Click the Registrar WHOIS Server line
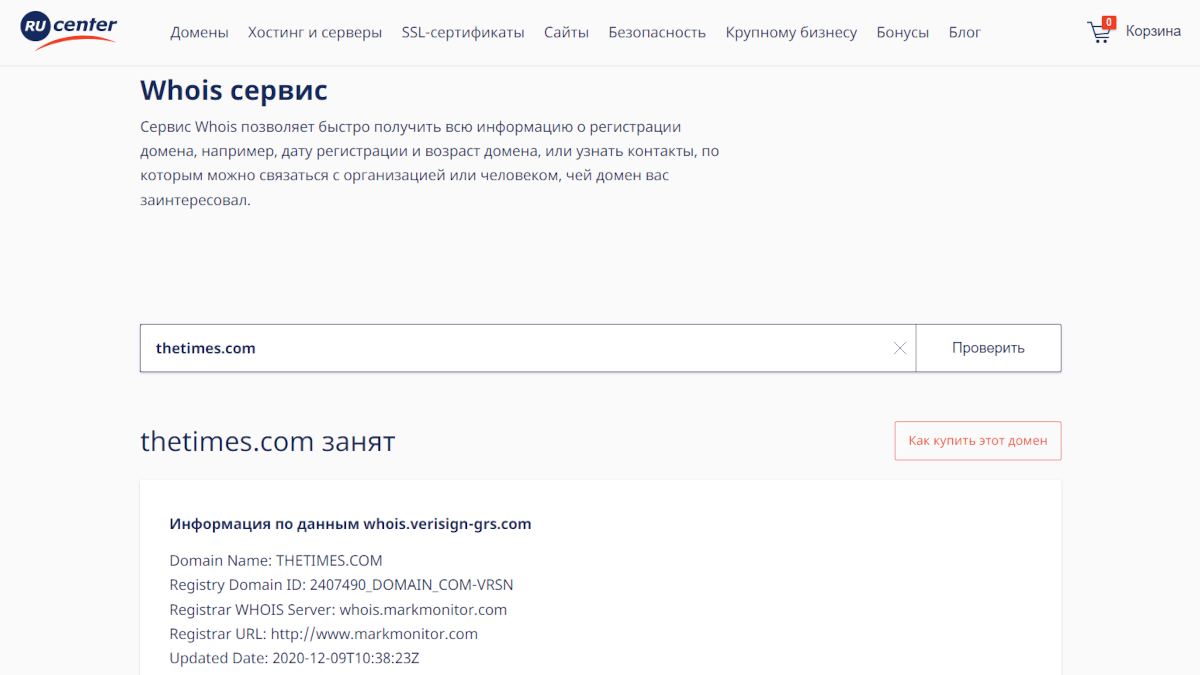The image size is (1200, 675). (x=338, y=610)
